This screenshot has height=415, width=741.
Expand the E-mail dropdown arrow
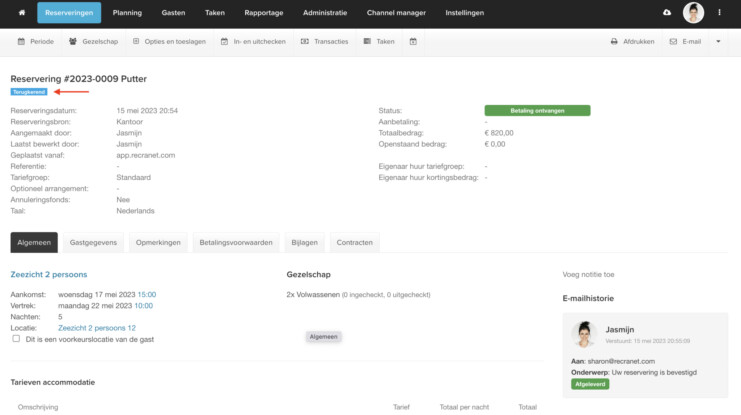coord(717,42)
